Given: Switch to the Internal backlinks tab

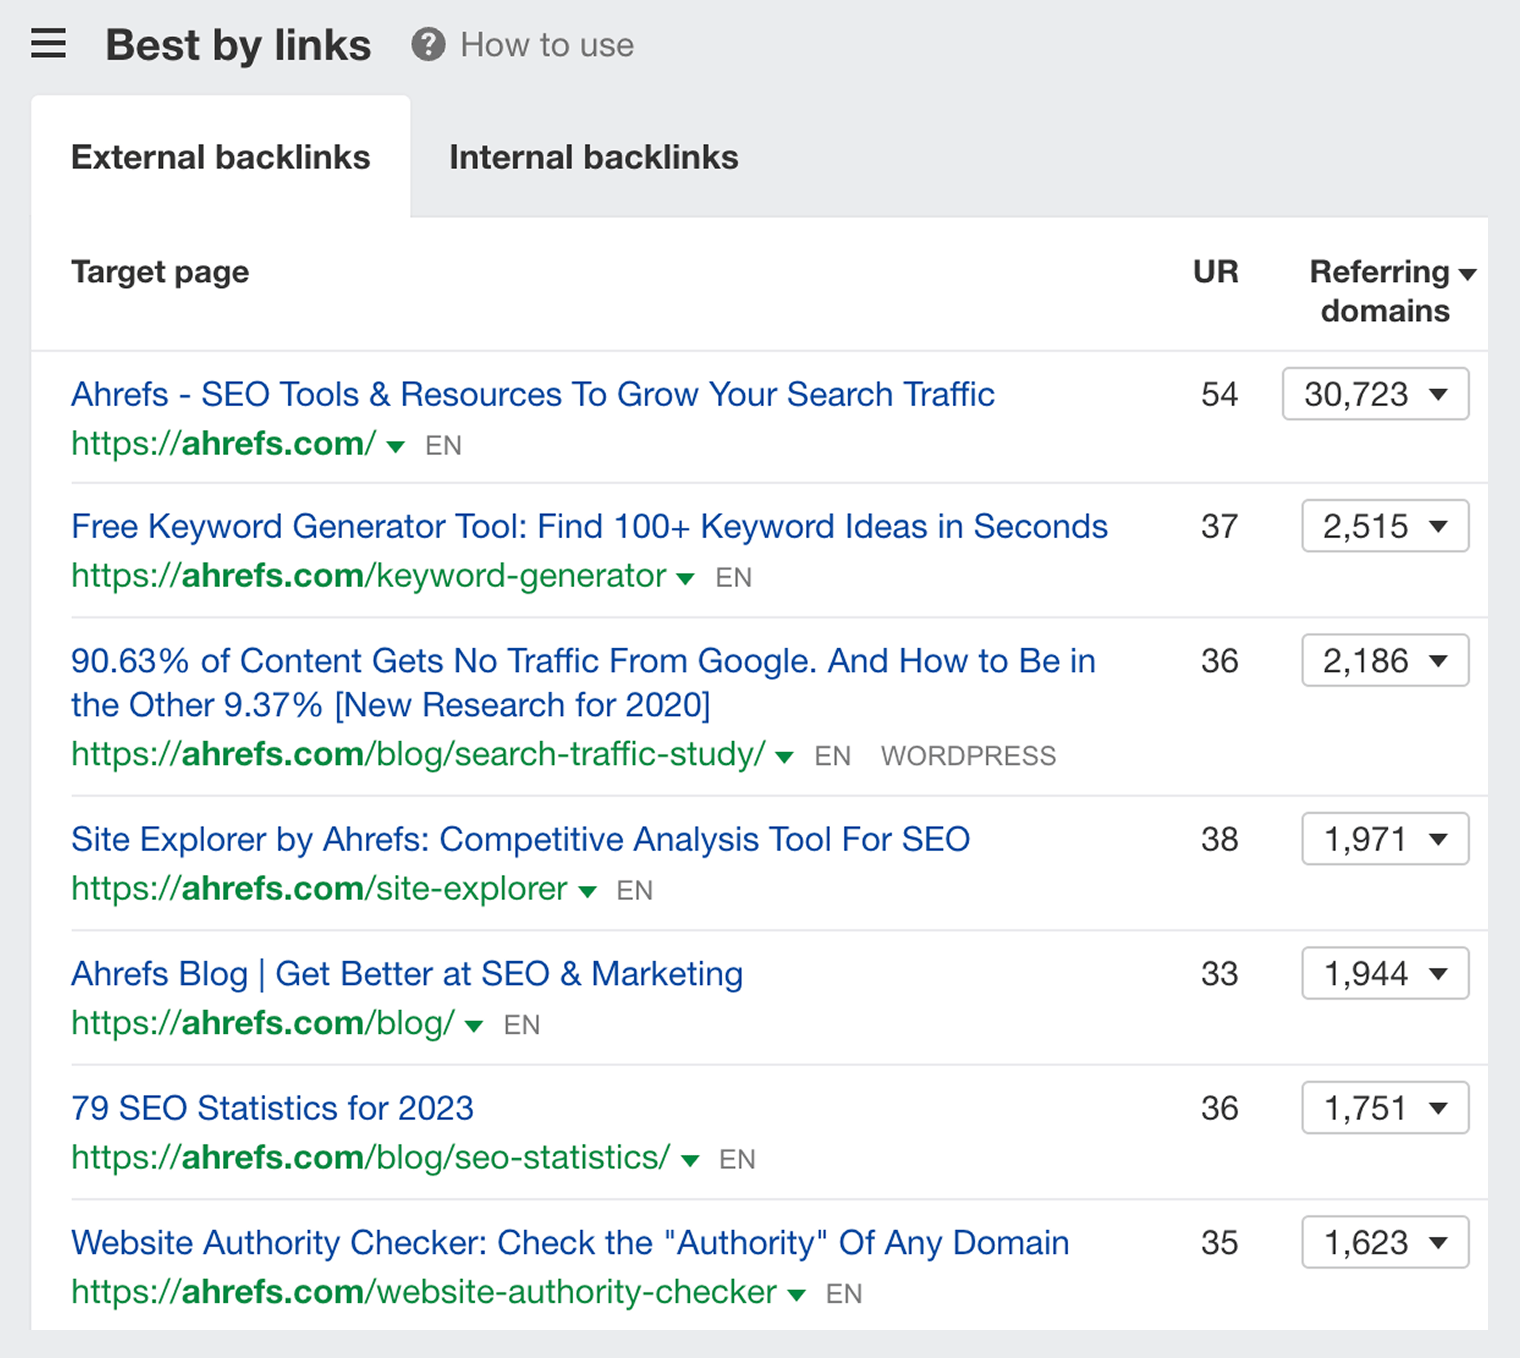Looking at the screenshot, I should tap(593, 157).
